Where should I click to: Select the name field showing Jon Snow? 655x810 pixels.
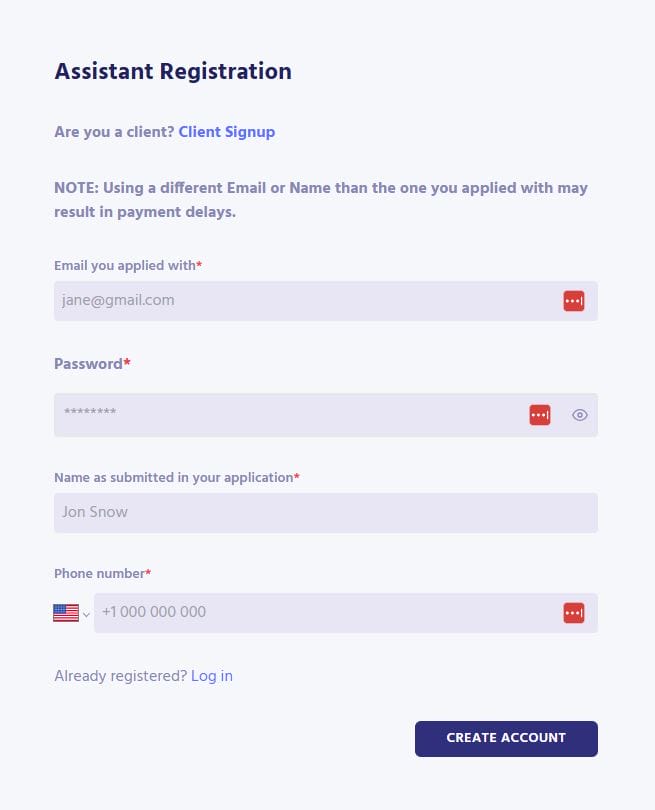[x=325, y=513]
